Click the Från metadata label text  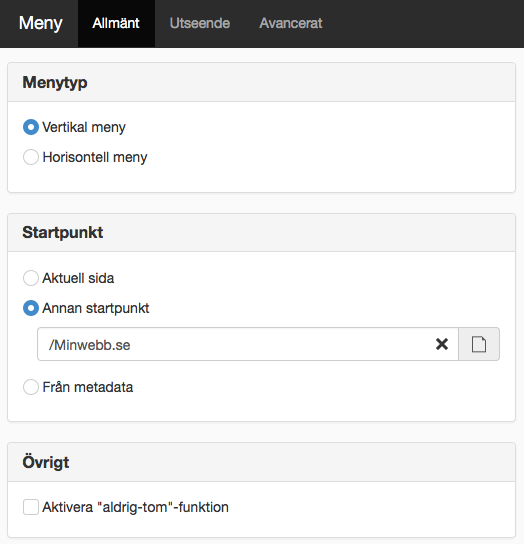pyautogui.click(x=87, y=387)
